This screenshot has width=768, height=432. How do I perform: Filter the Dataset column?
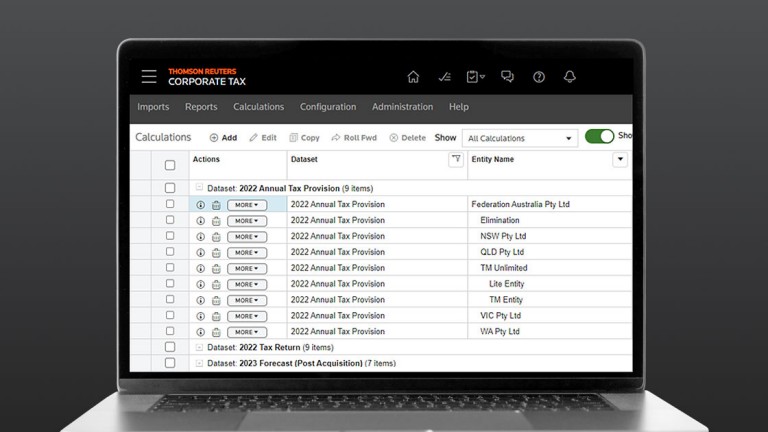[x=456, y=159]
